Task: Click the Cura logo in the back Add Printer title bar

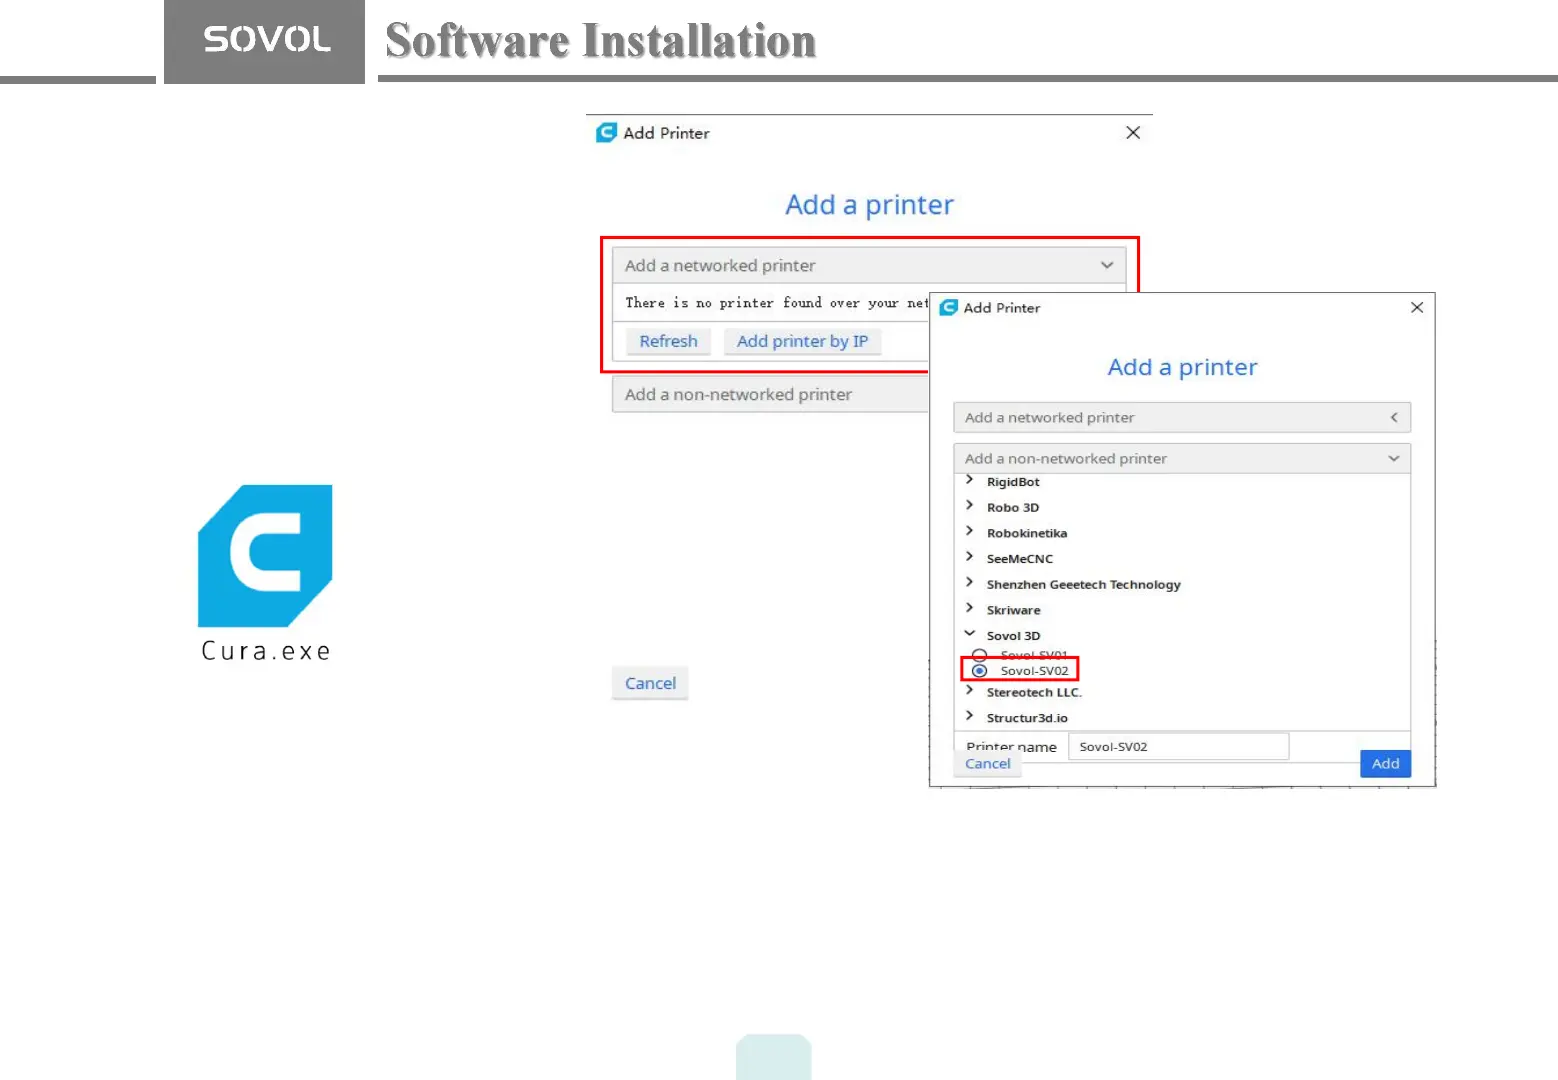Action: (606, 133)
